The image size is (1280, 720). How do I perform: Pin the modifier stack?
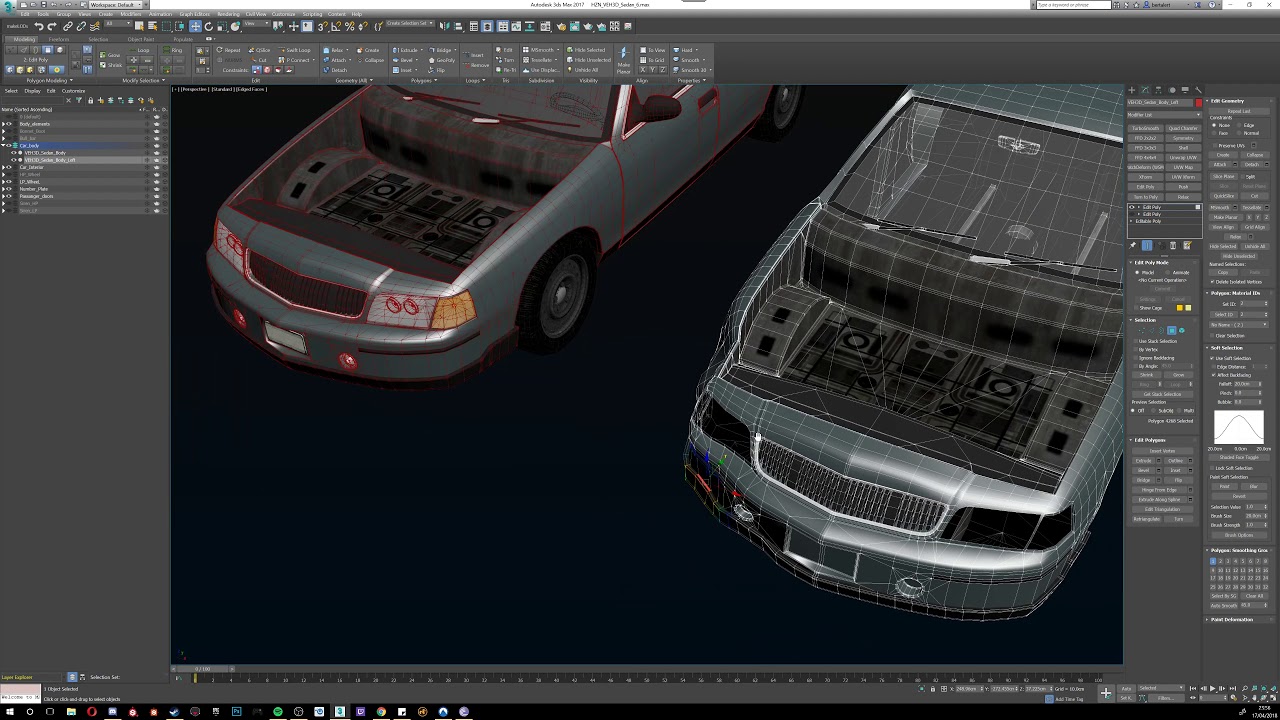click(x=1134, y=245)
